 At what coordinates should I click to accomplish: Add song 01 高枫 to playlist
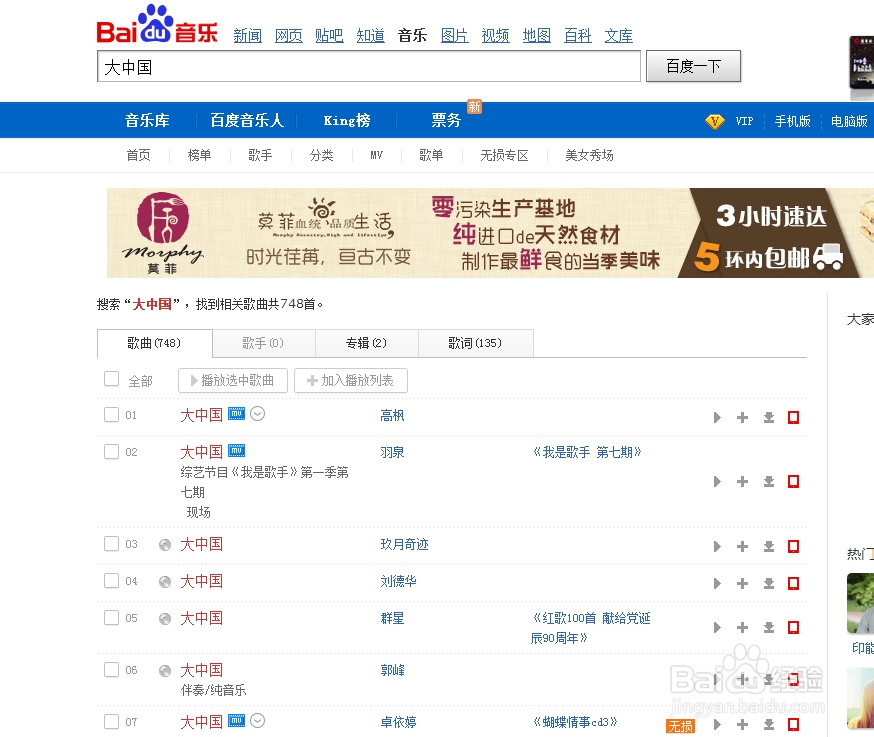pyautogui.click(x=742, y=418)
